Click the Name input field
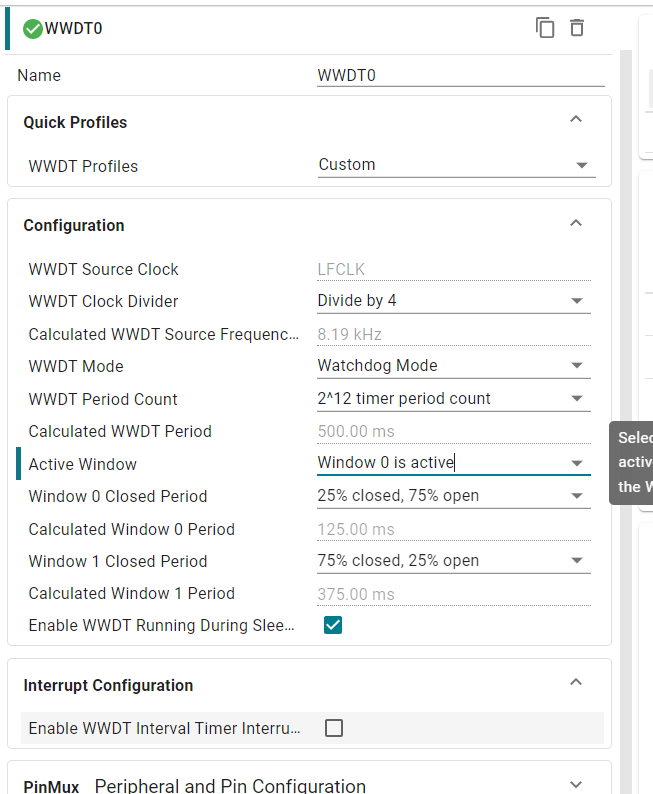Image resolution: width=653 pixels, height=794 pixels. click(x=461, y=75)
